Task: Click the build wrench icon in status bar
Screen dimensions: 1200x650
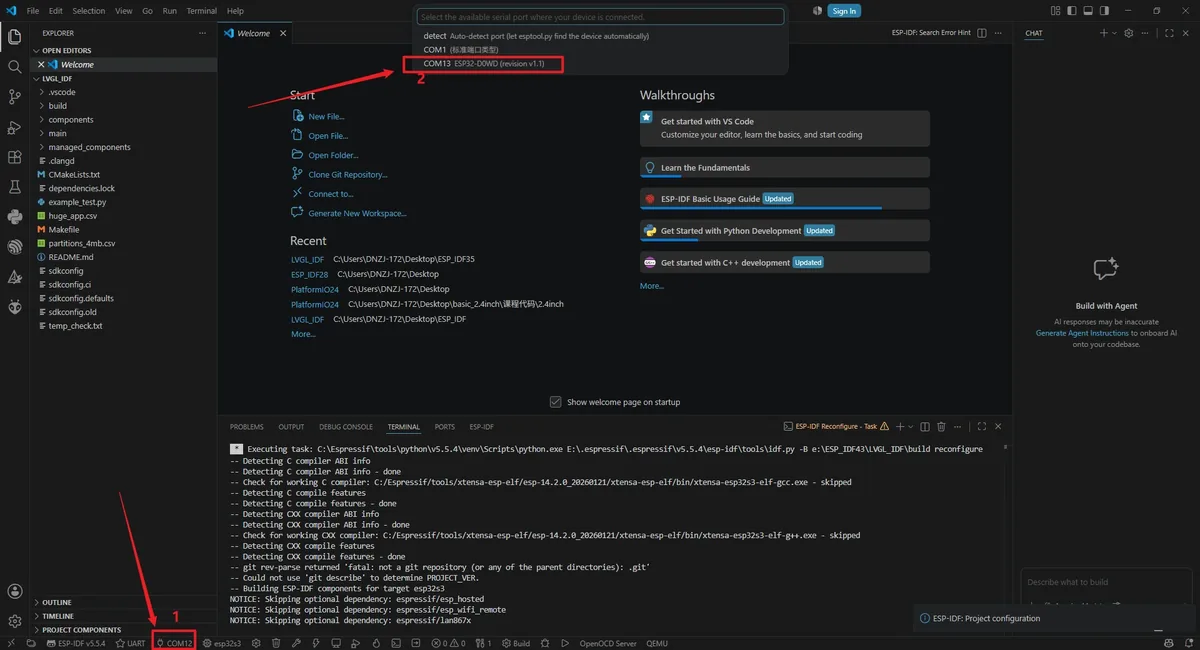Action: click(296, 643)
